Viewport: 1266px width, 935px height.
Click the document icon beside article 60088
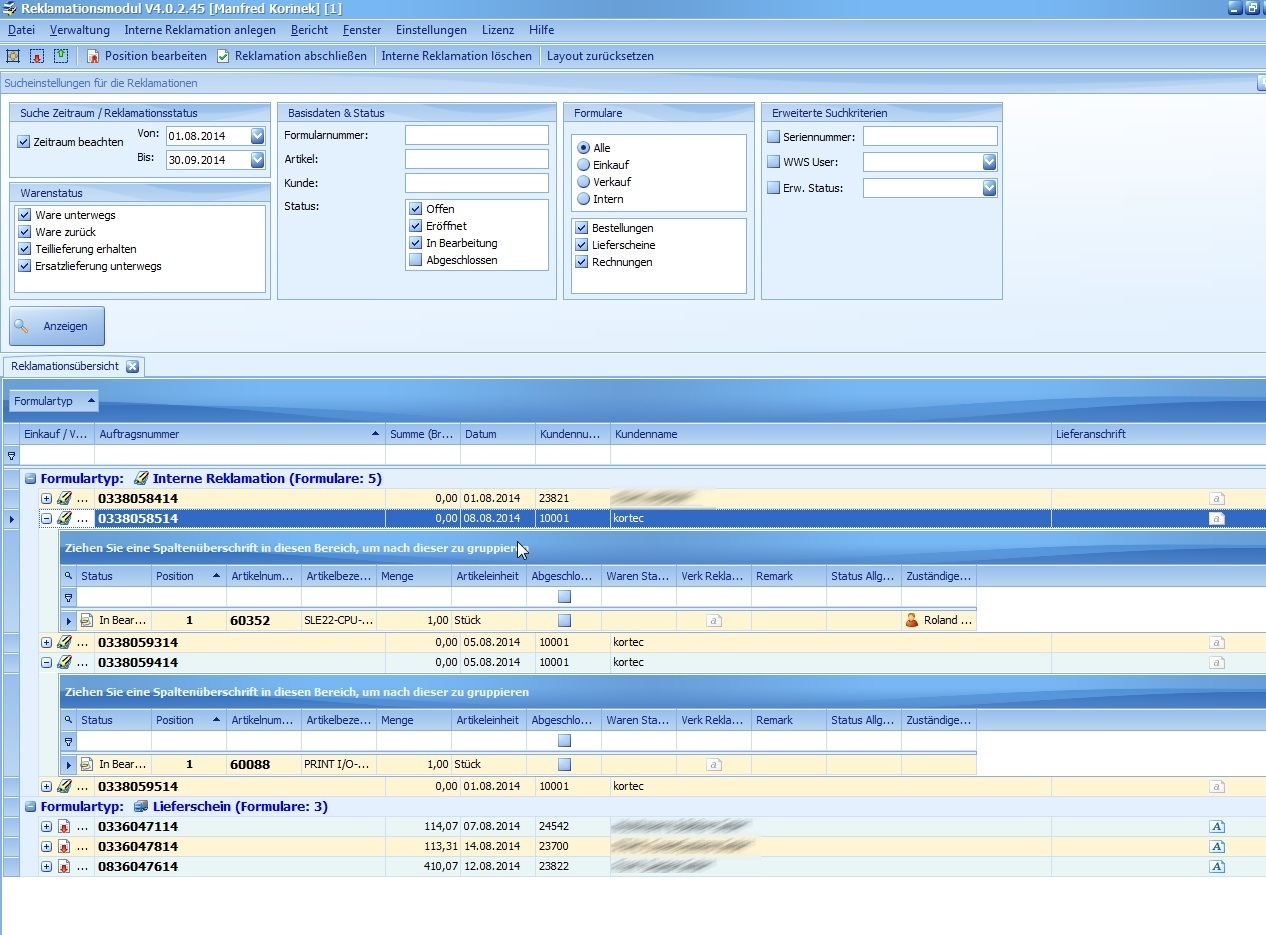tap(87, 764)
